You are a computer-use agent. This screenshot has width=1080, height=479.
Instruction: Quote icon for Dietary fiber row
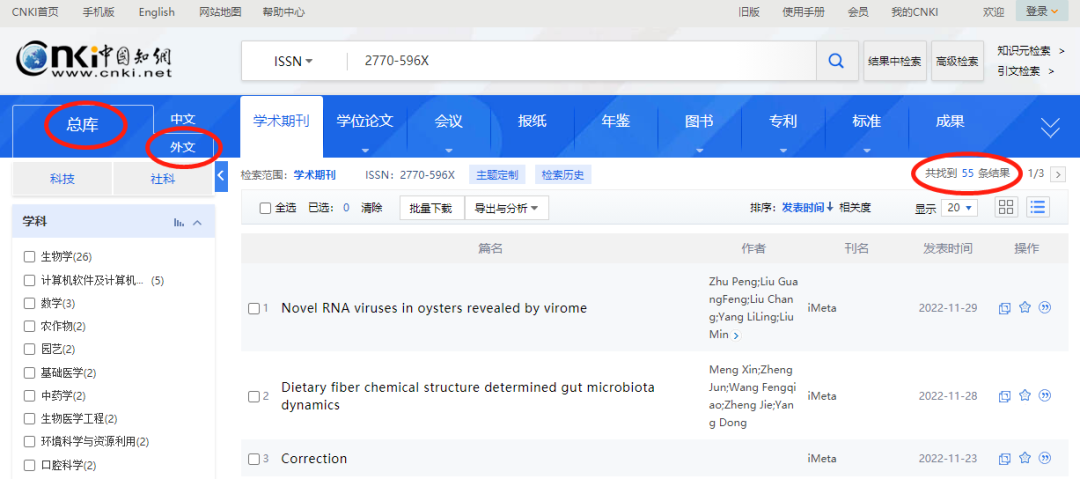[1045, 396]
